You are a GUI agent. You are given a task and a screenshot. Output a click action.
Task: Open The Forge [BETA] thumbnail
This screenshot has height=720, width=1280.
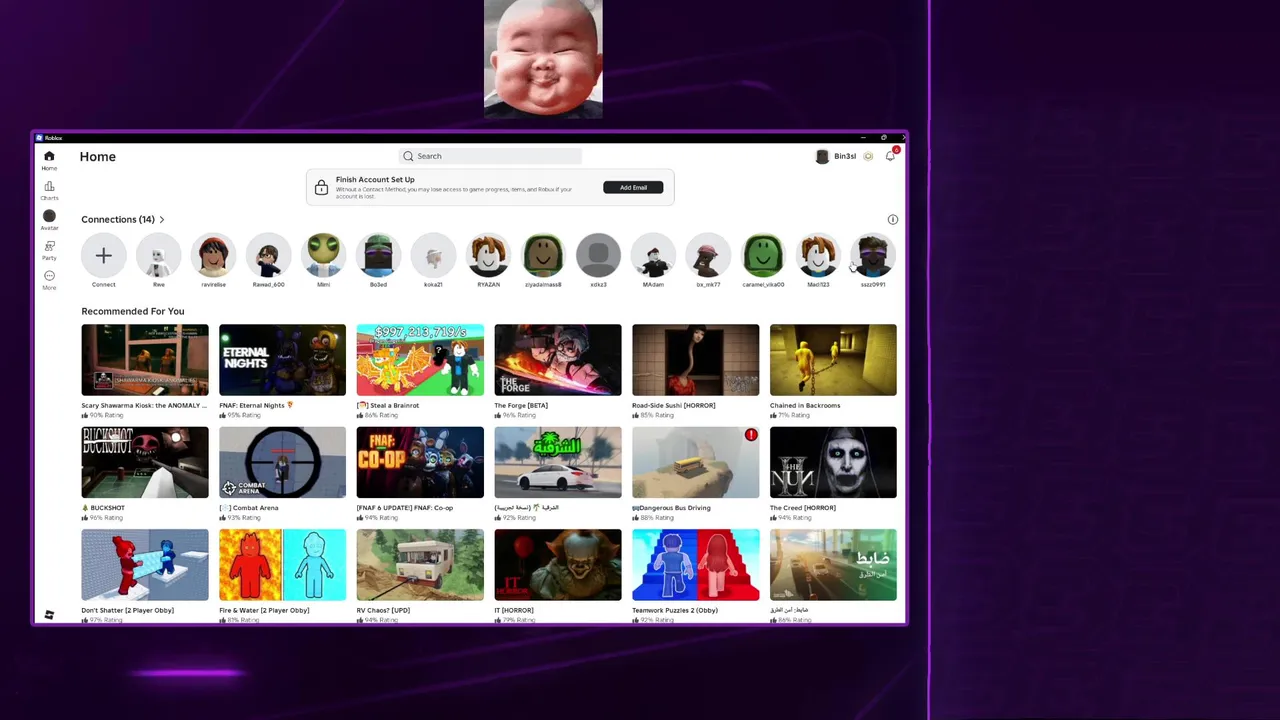coord(558,360)
